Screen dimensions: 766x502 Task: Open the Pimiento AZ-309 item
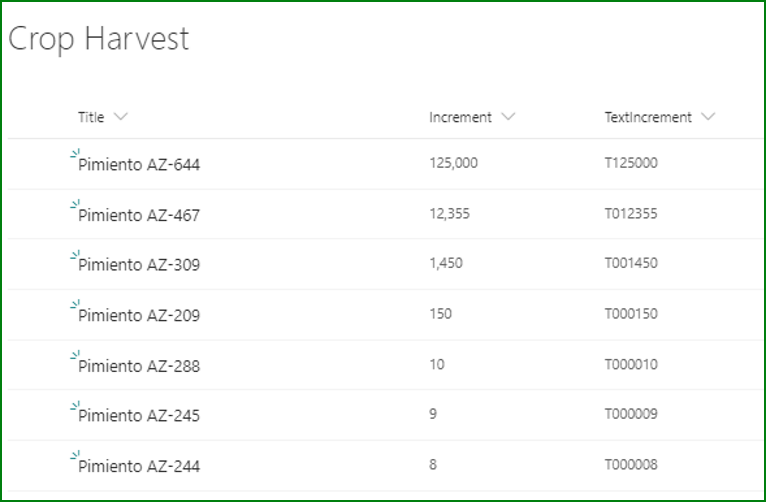tap(139, 265)
